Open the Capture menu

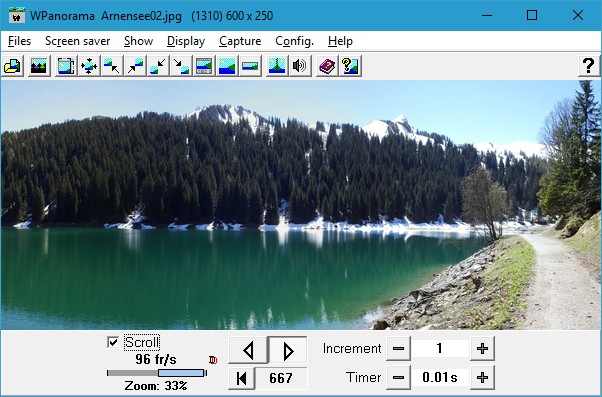click(x=240, y=41)
